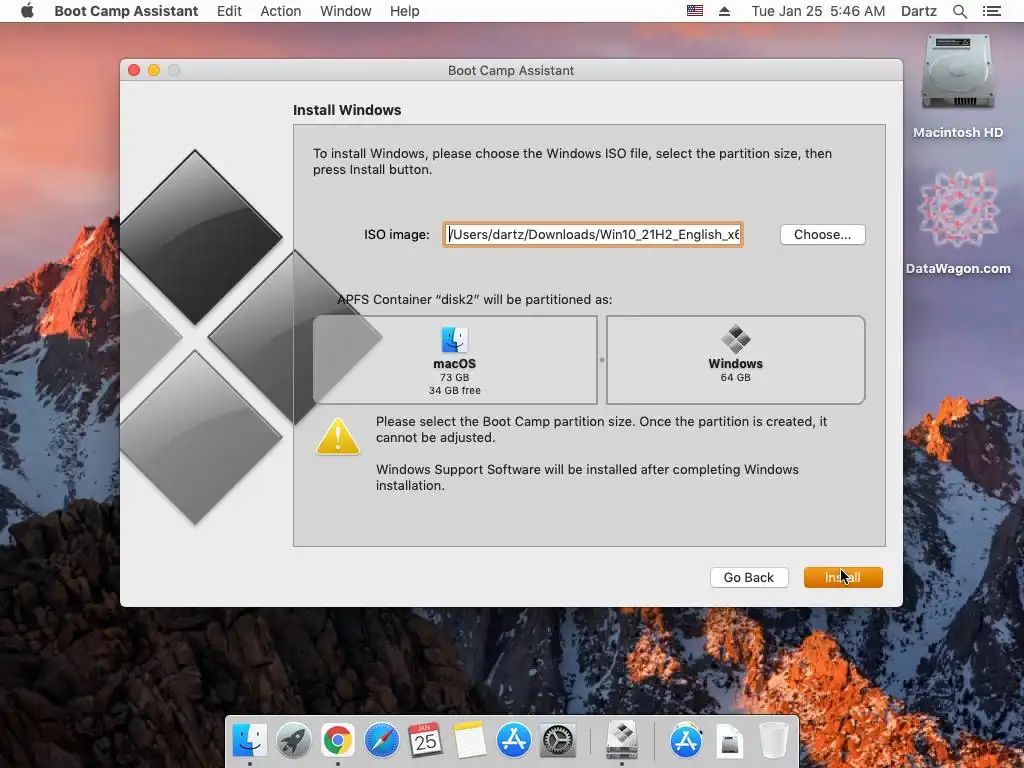
Task: Click the Windows logo in Windows partition
Action: (735, 339)
